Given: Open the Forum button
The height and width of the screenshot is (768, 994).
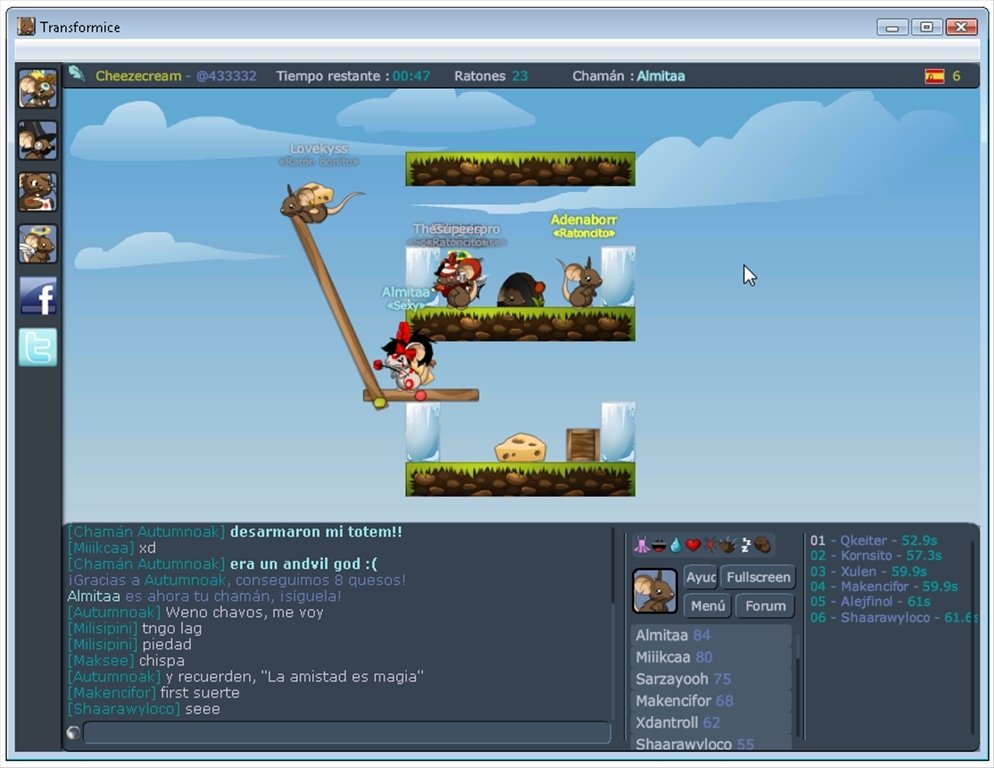Looking at the screenshot, I should (765, 606).
